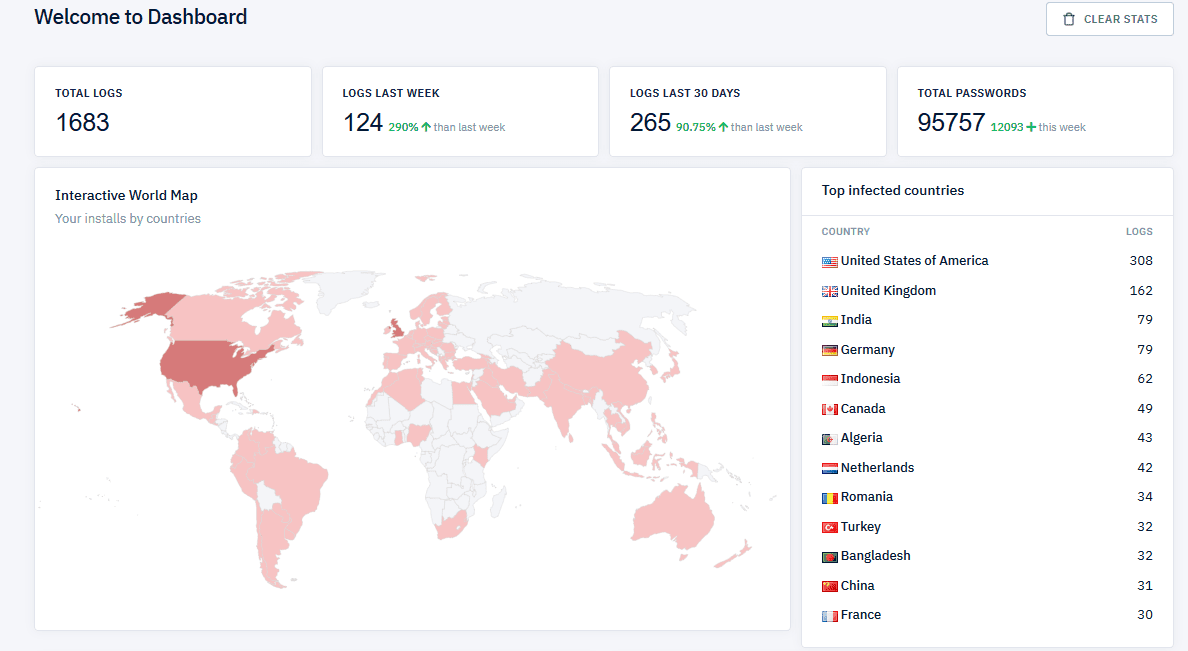This screenshot has width=1188, height=651.
Task: Click the green plus icon beside 12093
Action: coord(1031,127)
